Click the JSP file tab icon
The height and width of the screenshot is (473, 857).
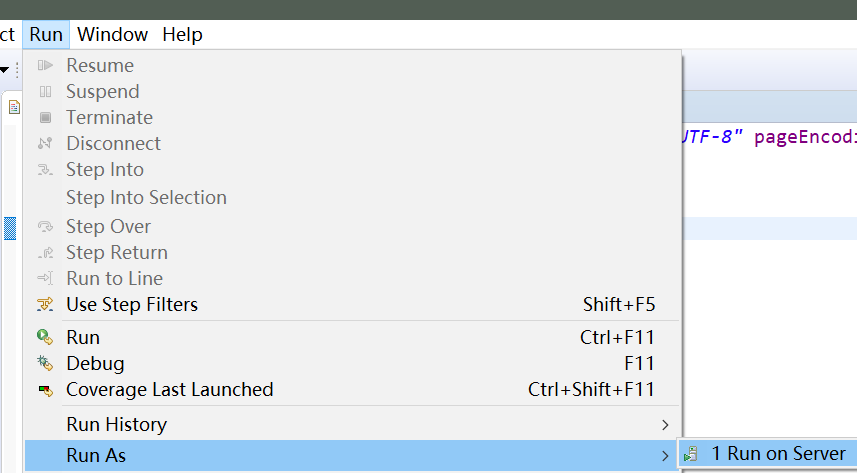(14, 107)
